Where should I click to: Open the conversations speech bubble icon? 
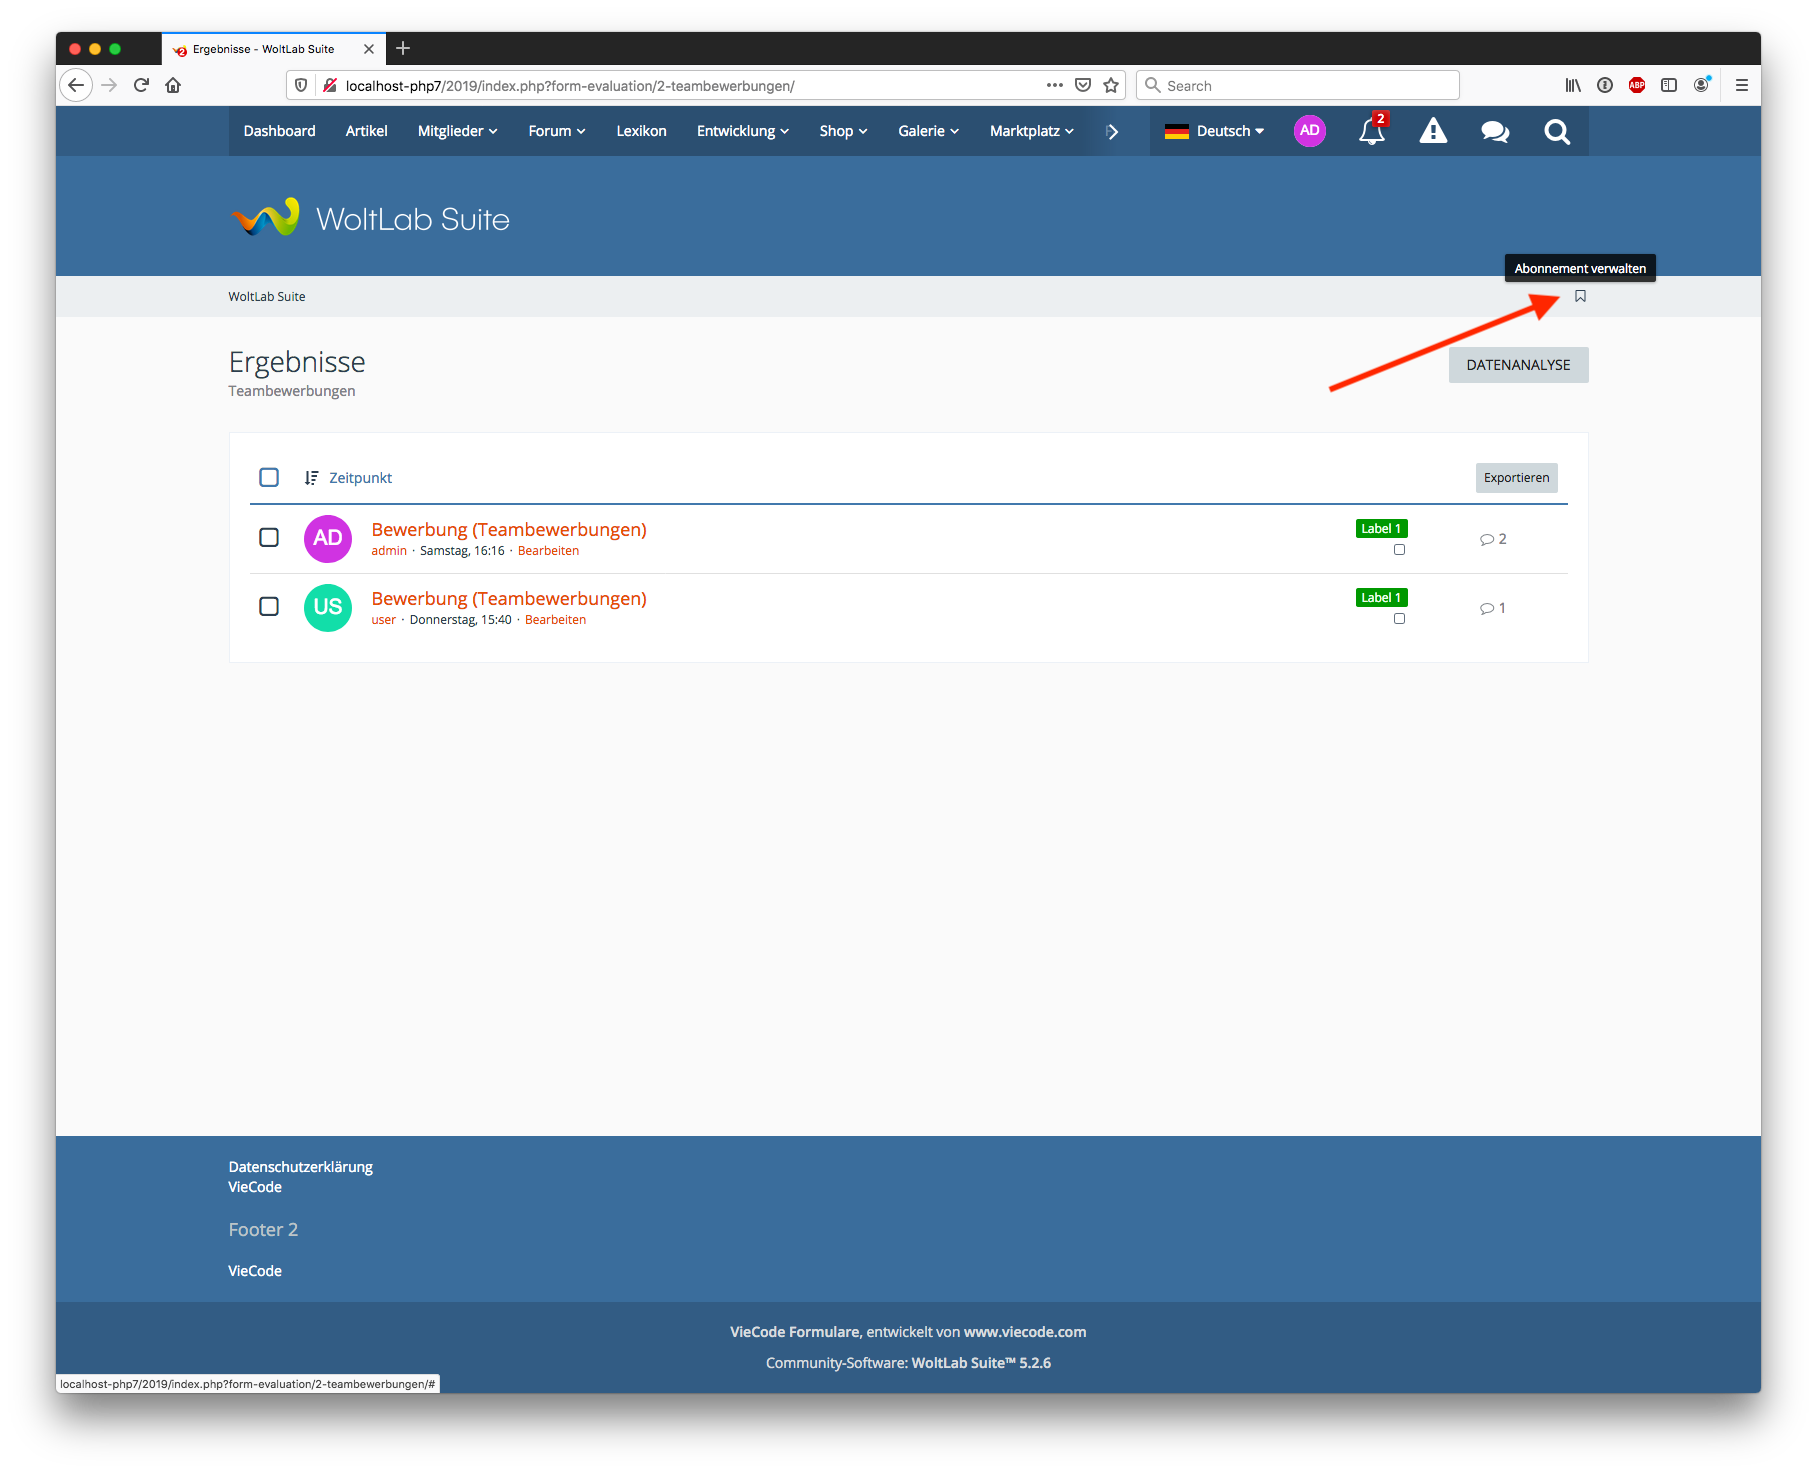pos(1495,131)
